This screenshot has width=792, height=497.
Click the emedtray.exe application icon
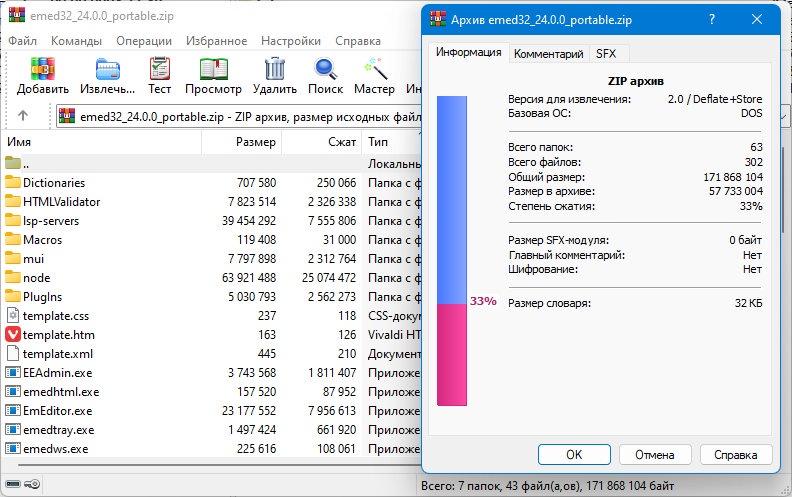13,430
